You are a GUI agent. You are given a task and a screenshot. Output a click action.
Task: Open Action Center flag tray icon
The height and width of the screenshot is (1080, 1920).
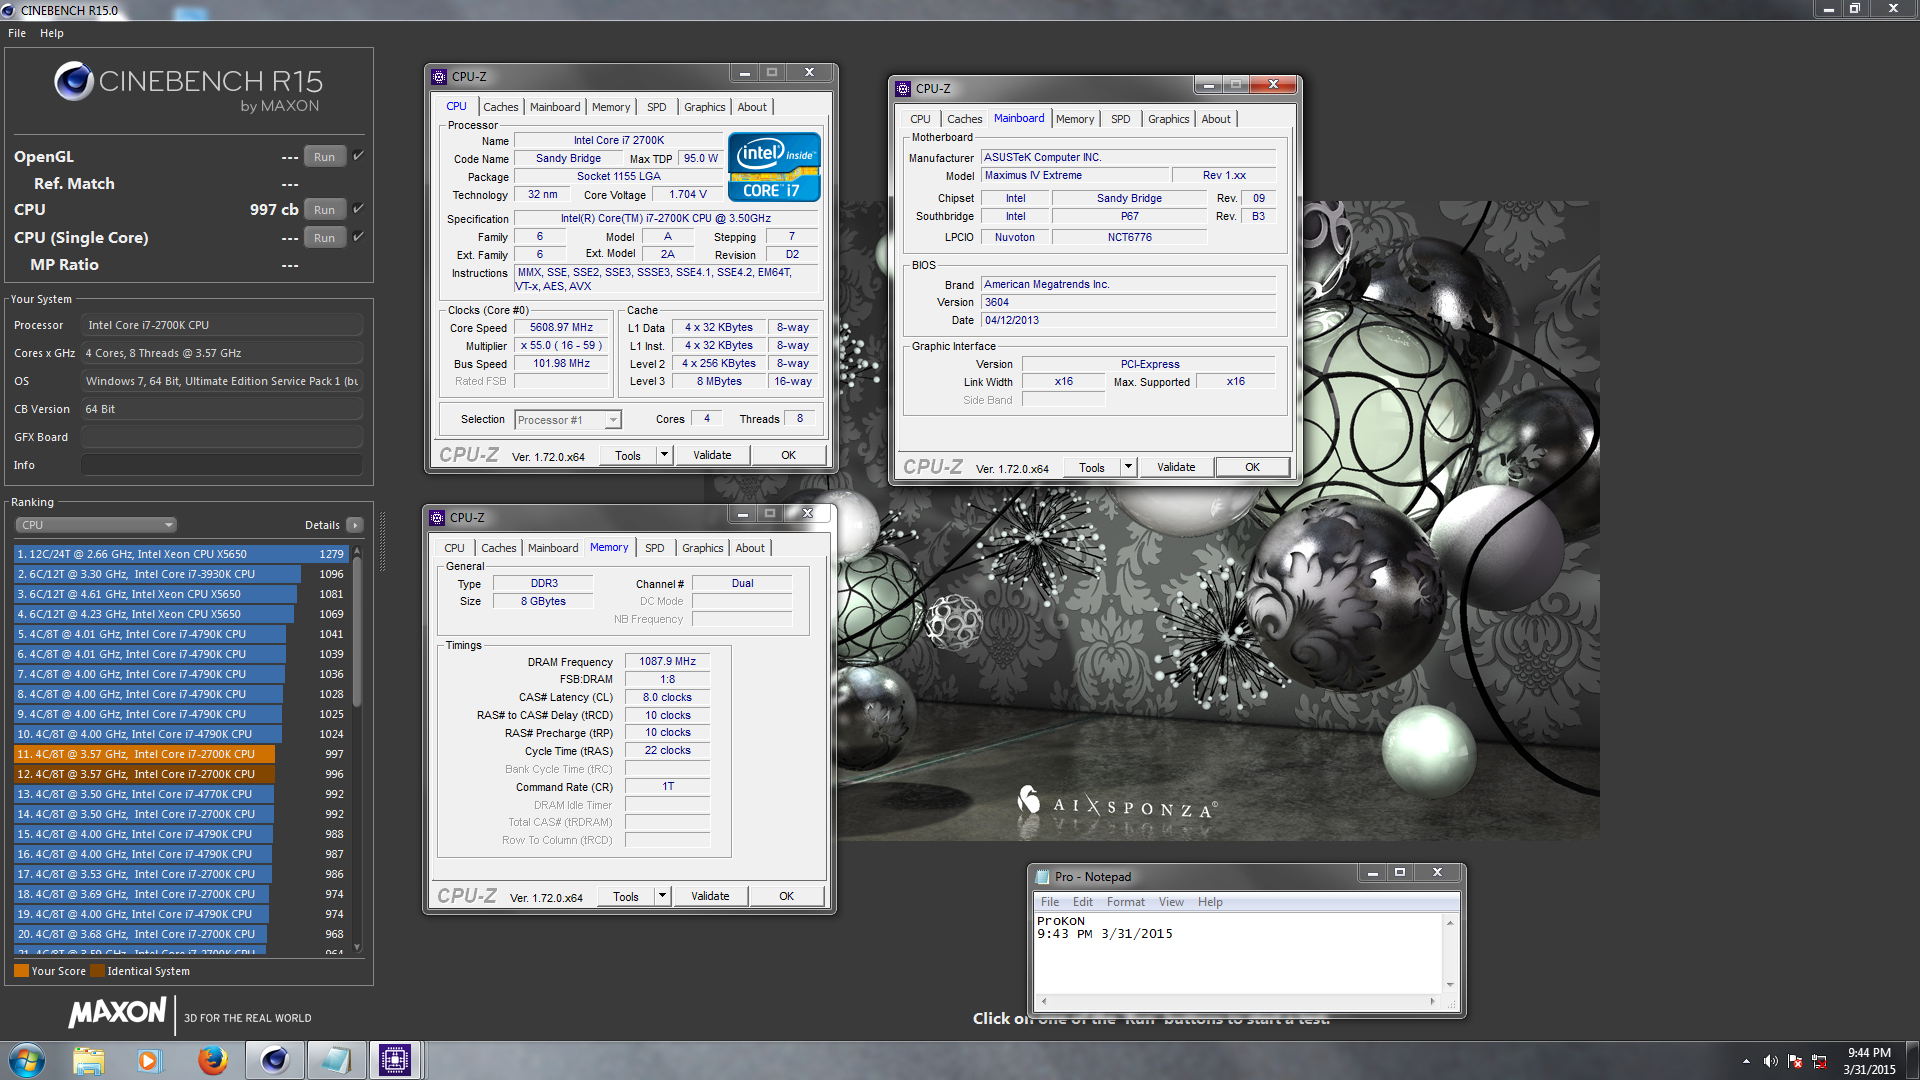coord(1795,1061)
